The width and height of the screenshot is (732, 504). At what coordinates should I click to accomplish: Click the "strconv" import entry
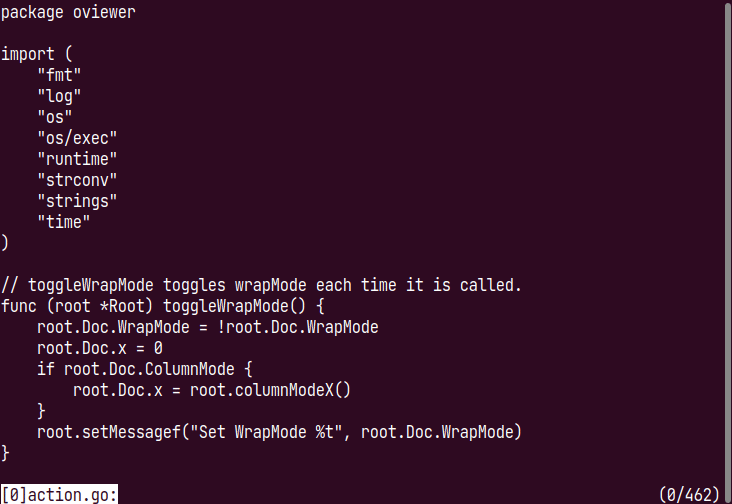(x=77, y=180)
